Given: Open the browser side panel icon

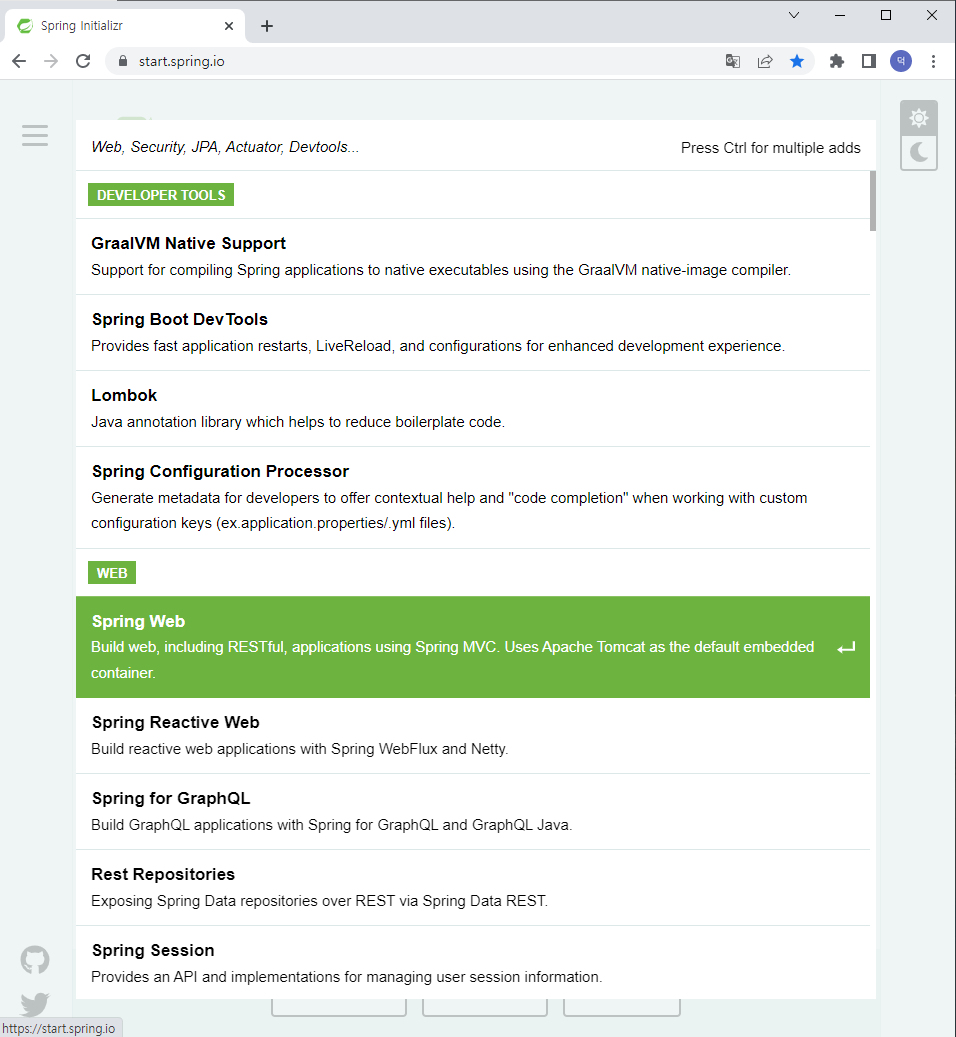Looking at the screenshot, I should [869, 62].
